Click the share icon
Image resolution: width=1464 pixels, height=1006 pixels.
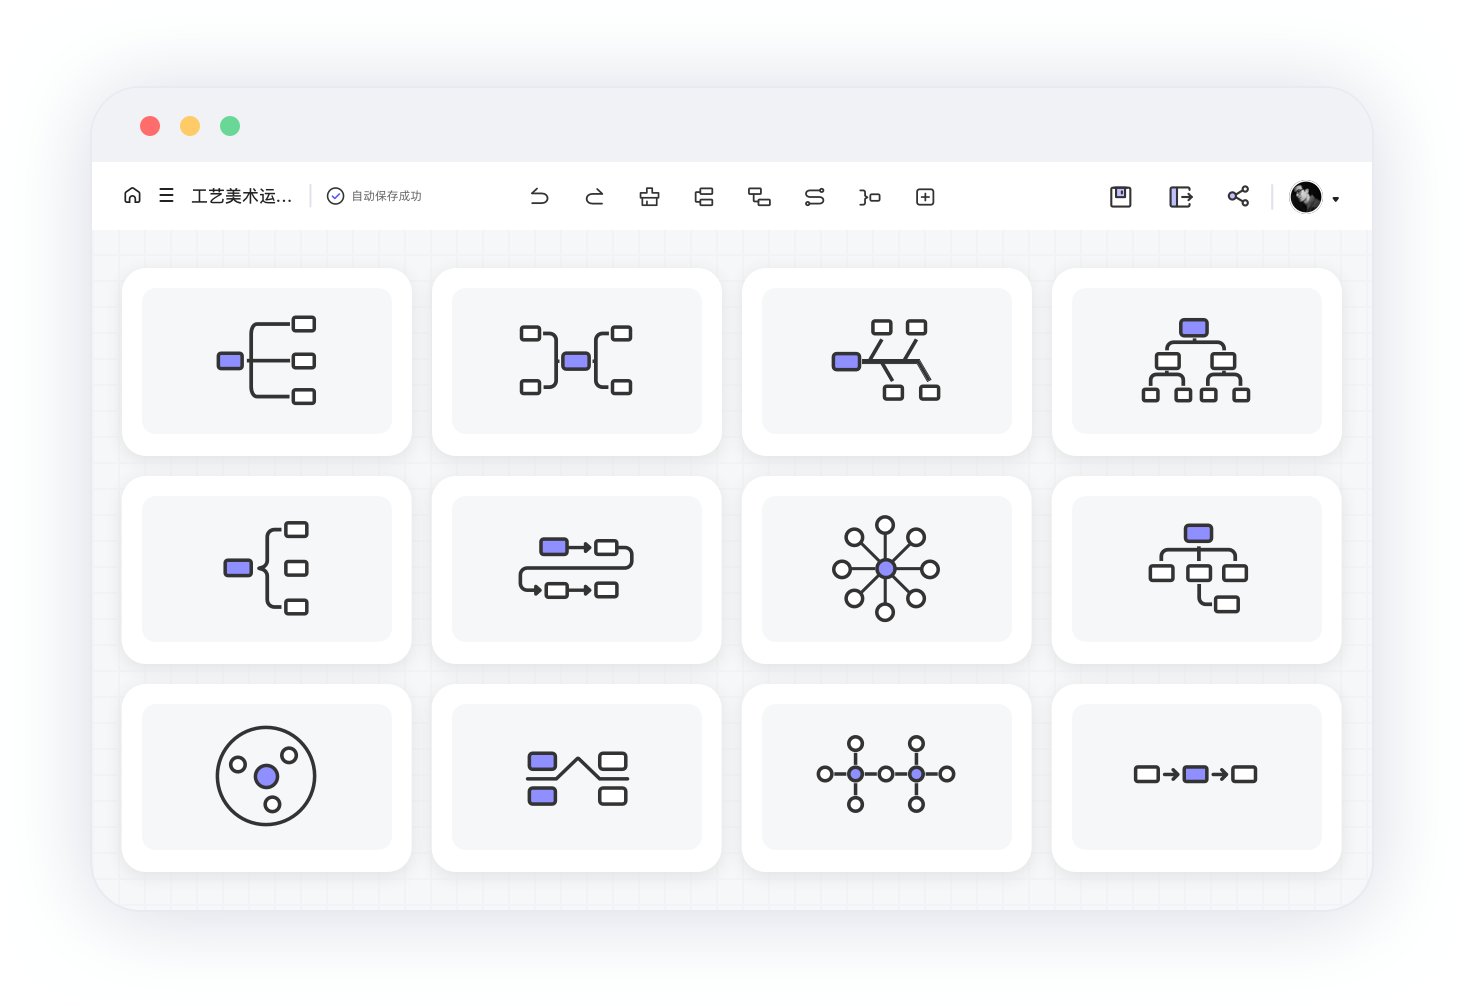point(1238,196)
